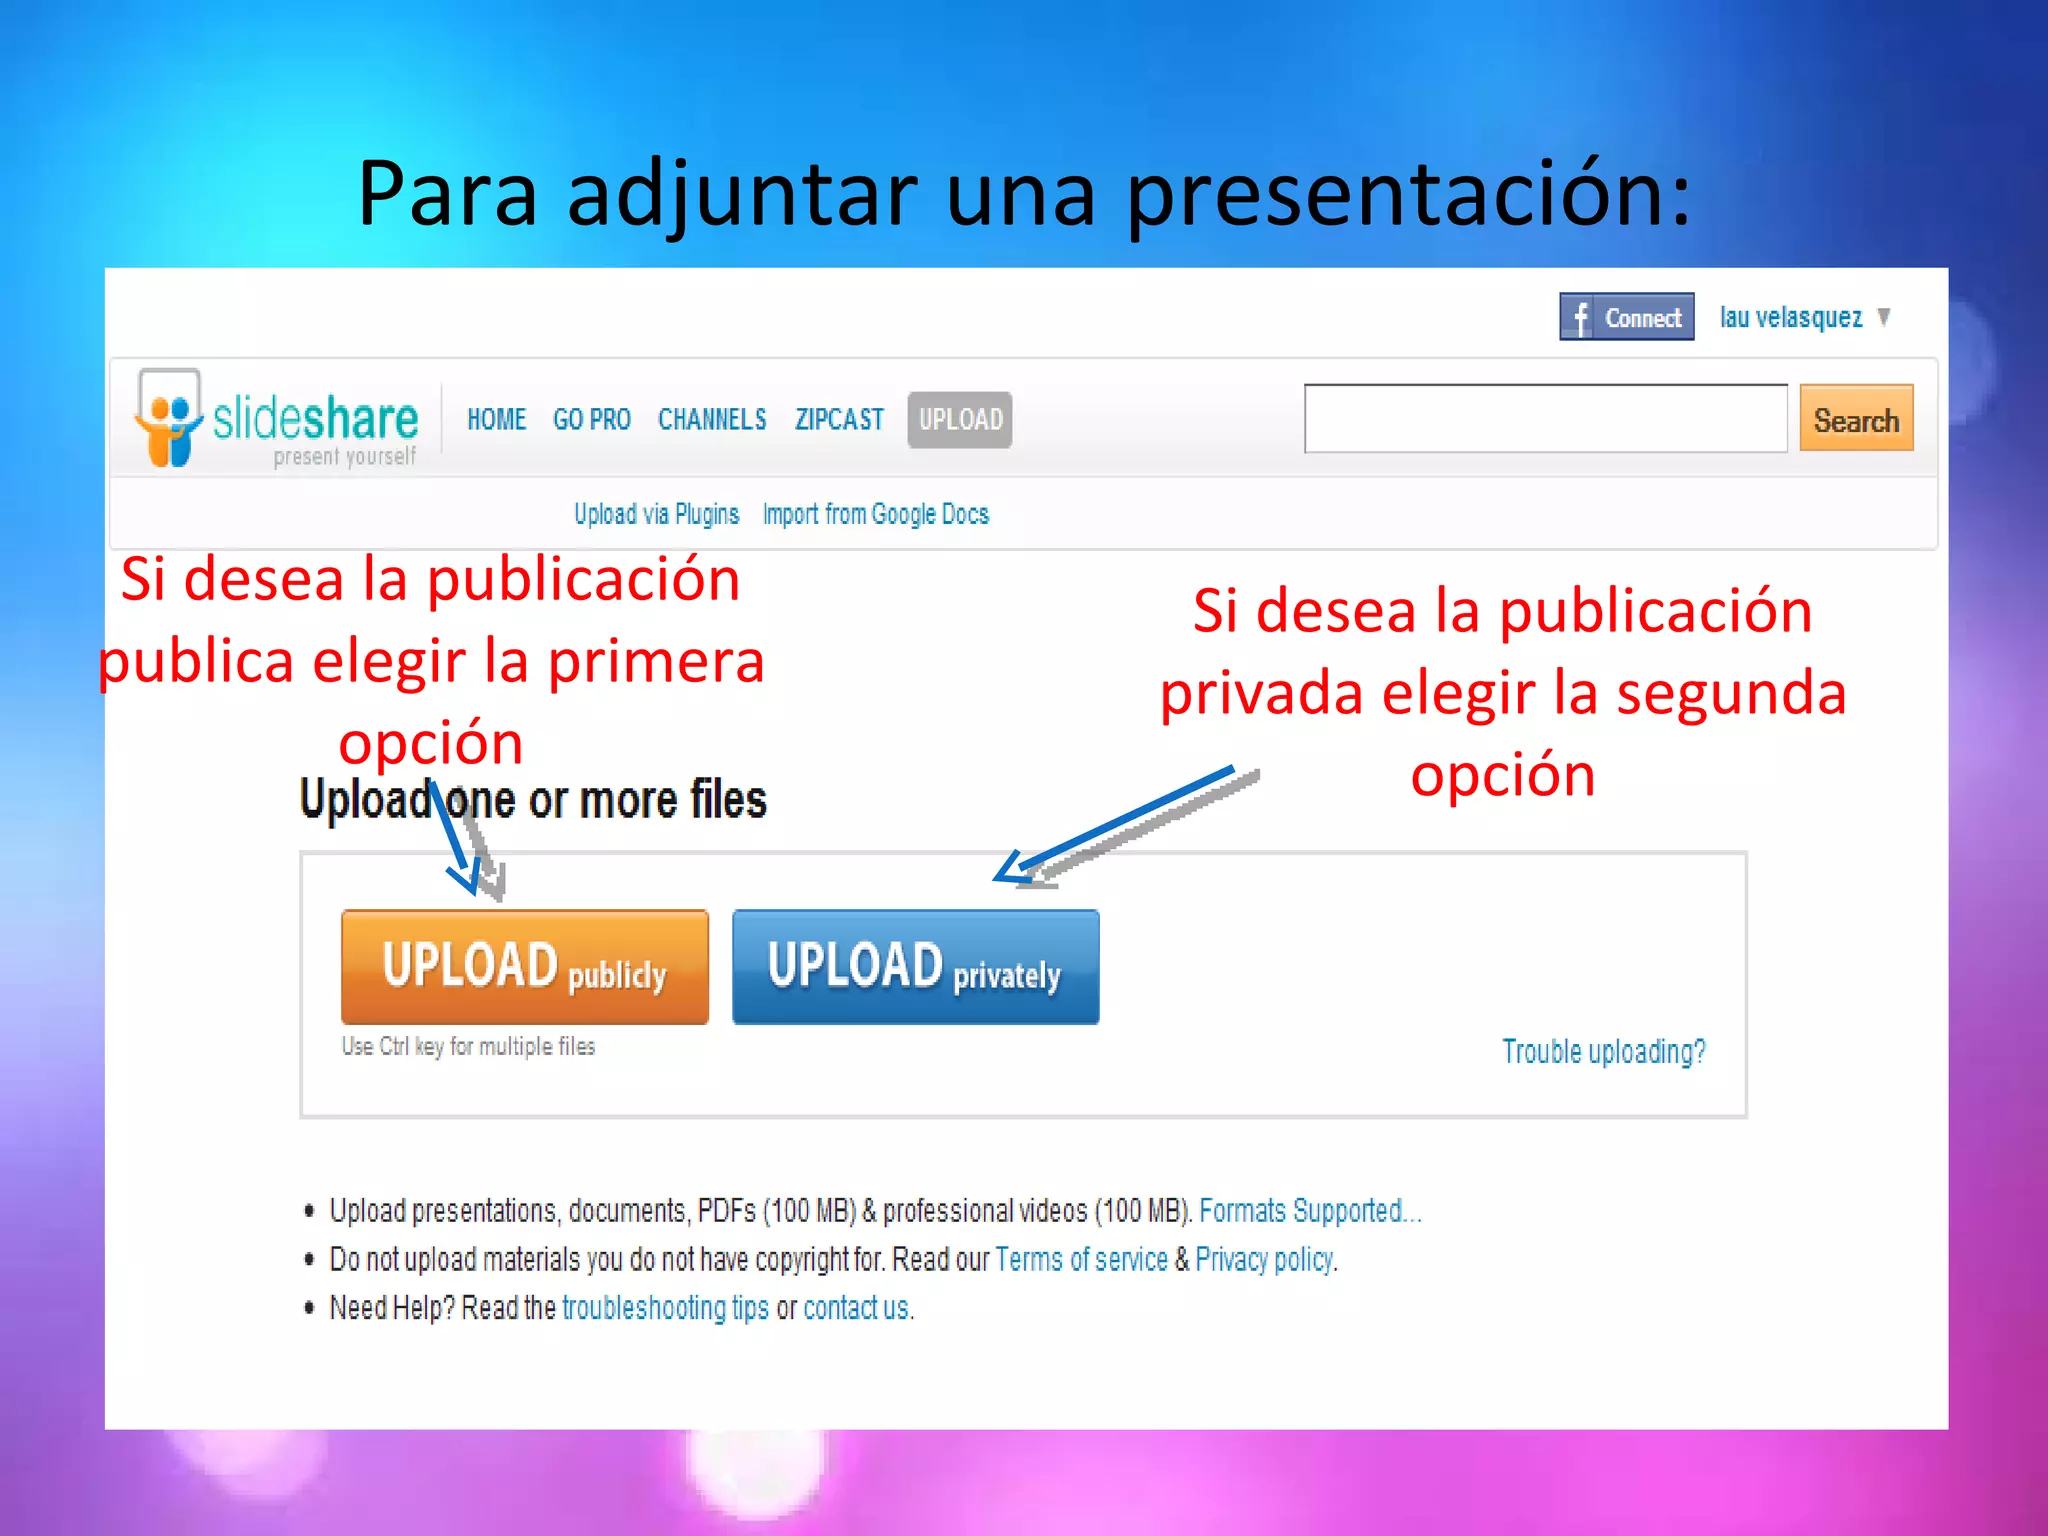Image resolution: width=2048 pixels, height=1536 pixels.
Task: Click the 'Upload one or more files' heading
Action: coord(533,800)
